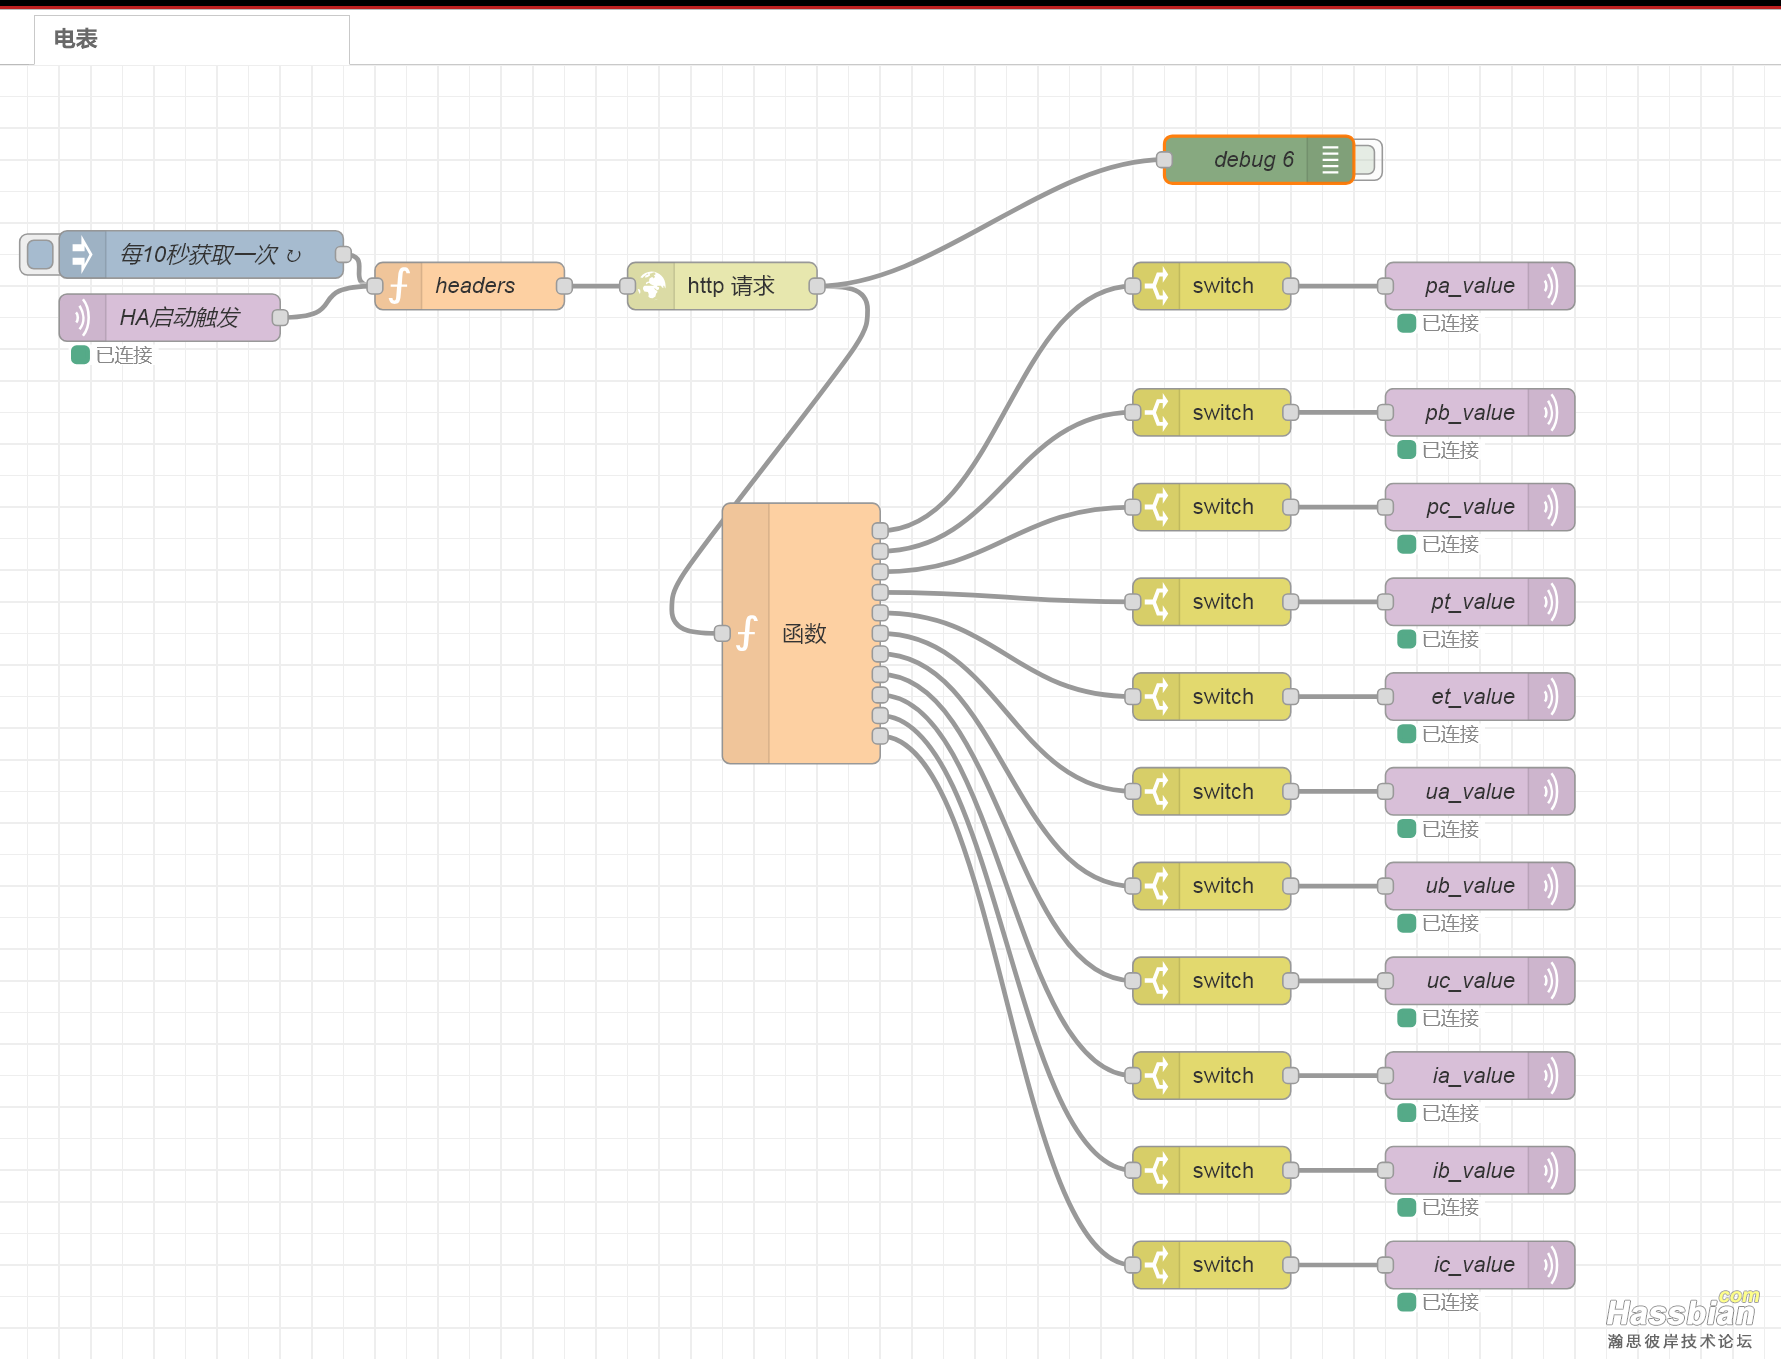Select the debug 6 node
Image resolution: width=1781 pixels, height=1359 pixels.
(x=1259, y=159)
